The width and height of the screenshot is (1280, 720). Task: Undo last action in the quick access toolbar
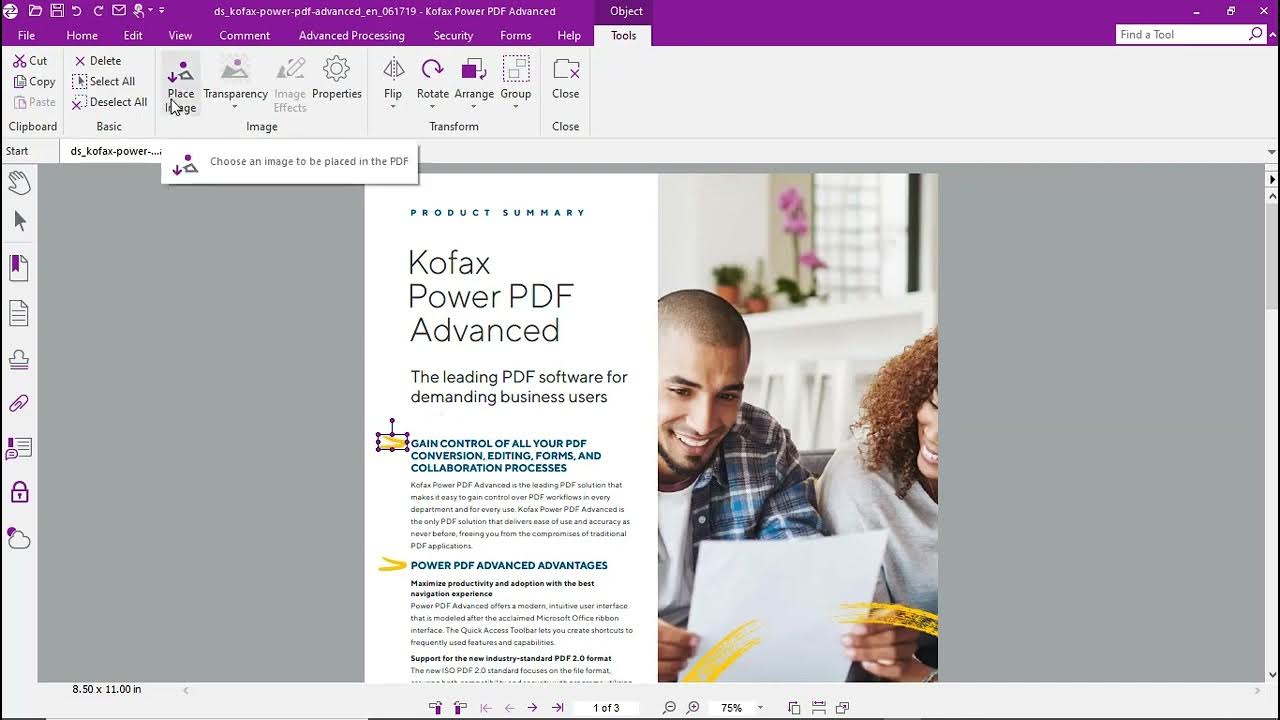click(77, 11)
